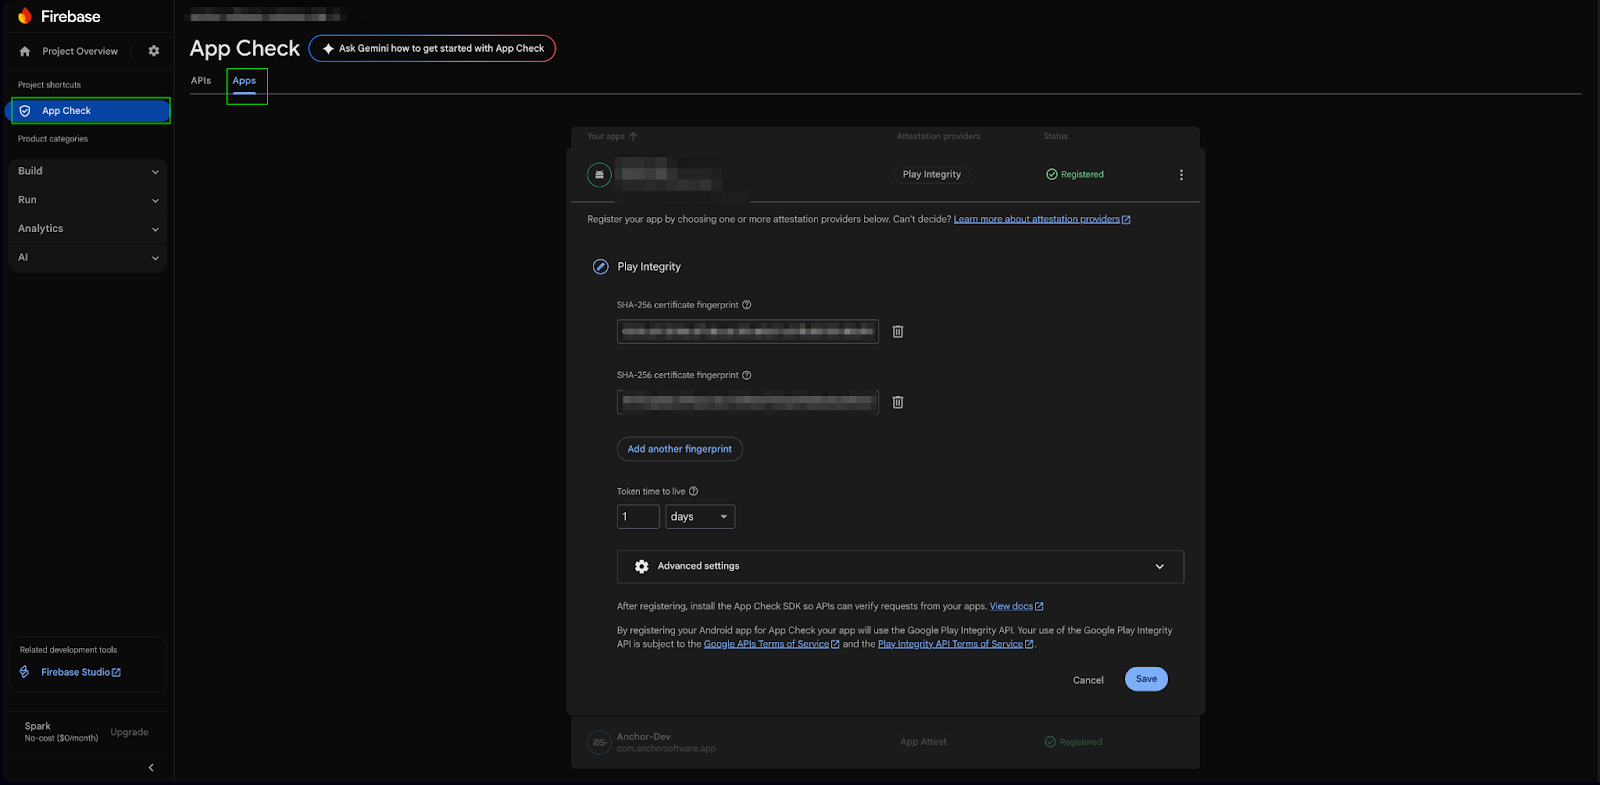Click the Firebase flame logo
The height and width of the screenshot is (785, 1600).
coord(25,16)
